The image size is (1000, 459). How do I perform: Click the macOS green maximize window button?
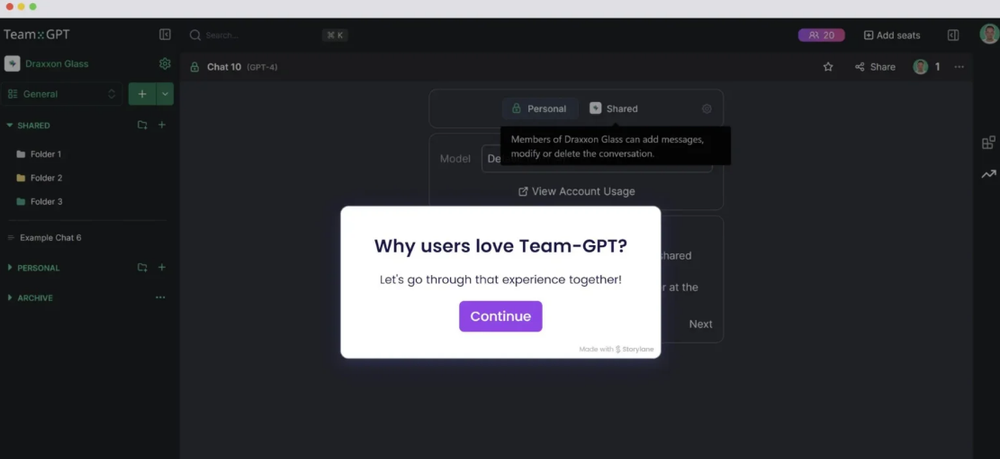pos(33,6)
